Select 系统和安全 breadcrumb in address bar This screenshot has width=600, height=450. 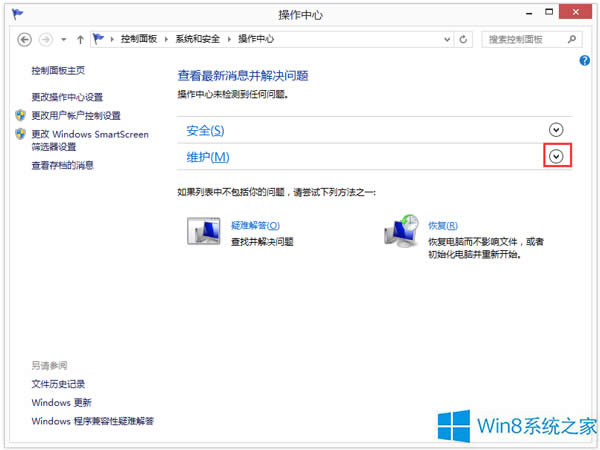(x=197, y=39)
